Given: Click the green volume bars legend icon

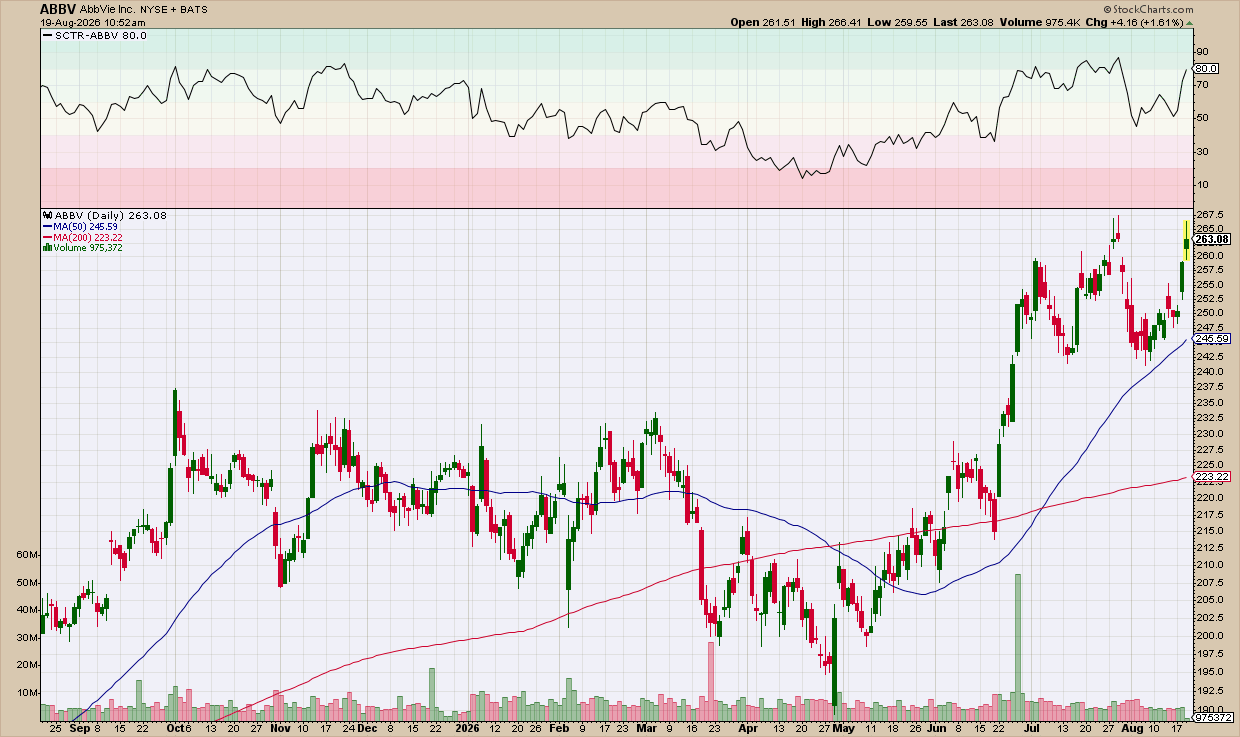Looking at the screenshot, I should click(47, 248).
